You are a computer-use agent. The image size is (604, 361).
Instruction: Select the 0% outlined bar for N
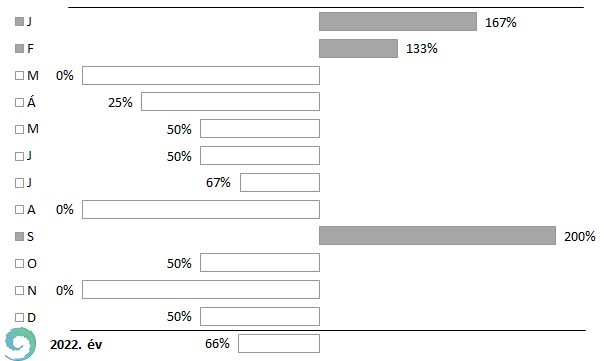click(201, 289)
